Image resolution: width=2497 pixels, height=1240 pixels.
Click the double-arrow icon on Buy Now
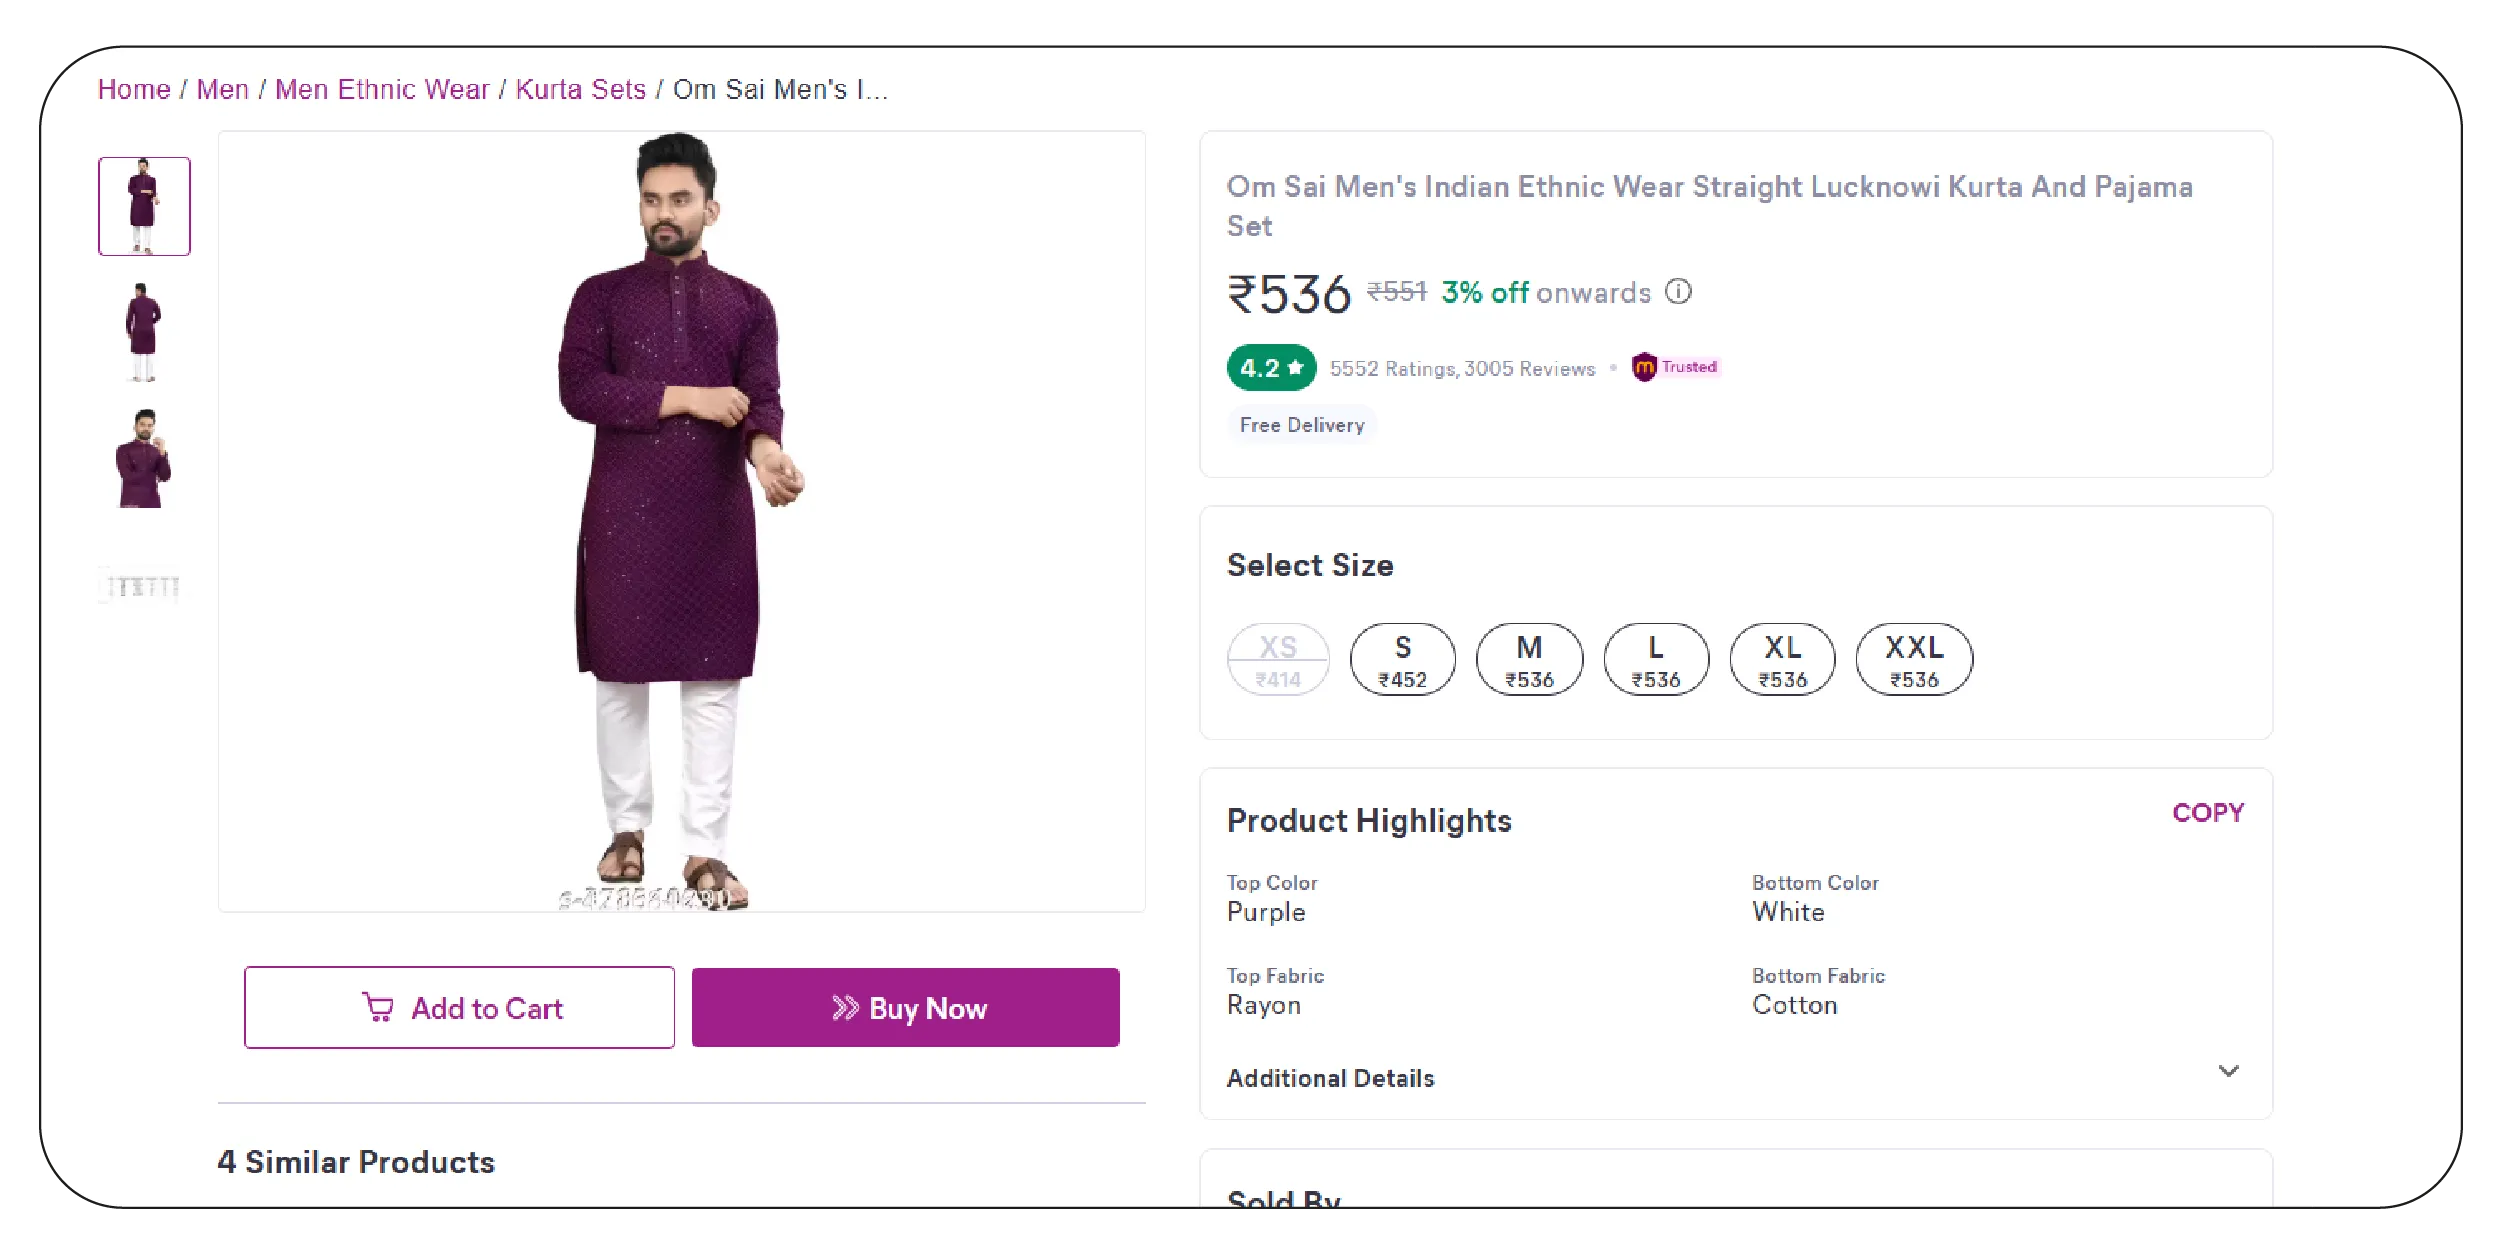[845, 1007]
